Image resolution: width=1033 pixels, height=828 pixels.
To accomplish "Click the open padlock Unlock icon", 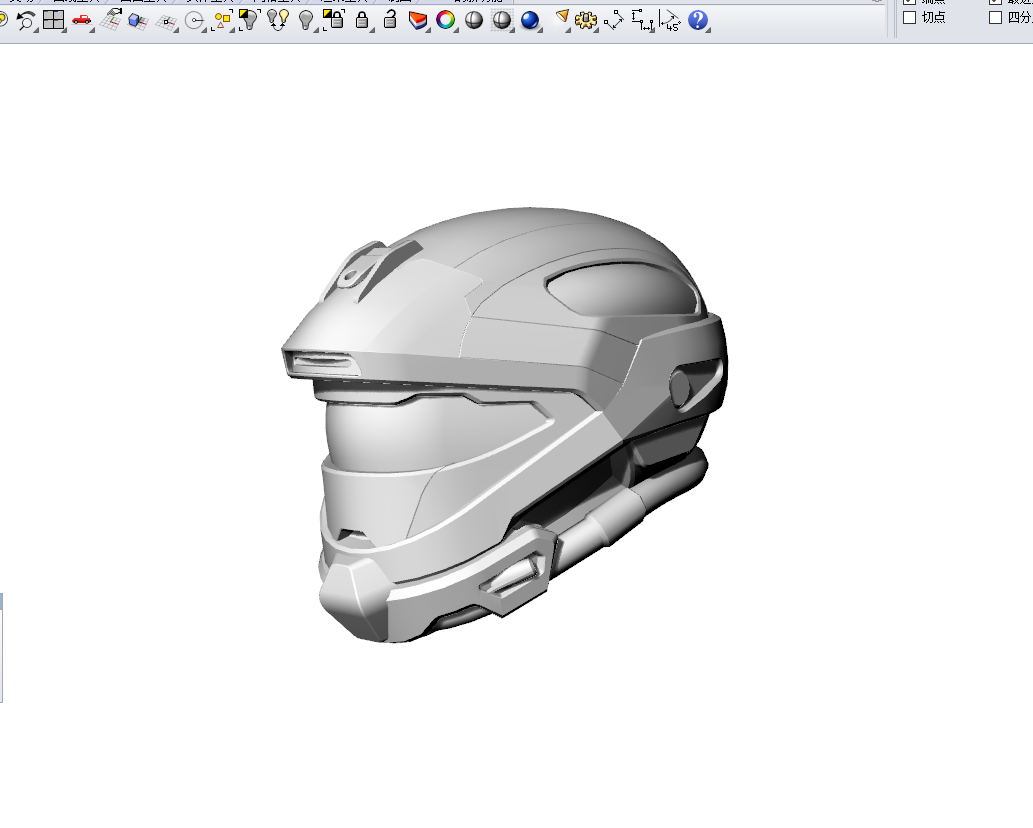I will click(x=390, y=20).
